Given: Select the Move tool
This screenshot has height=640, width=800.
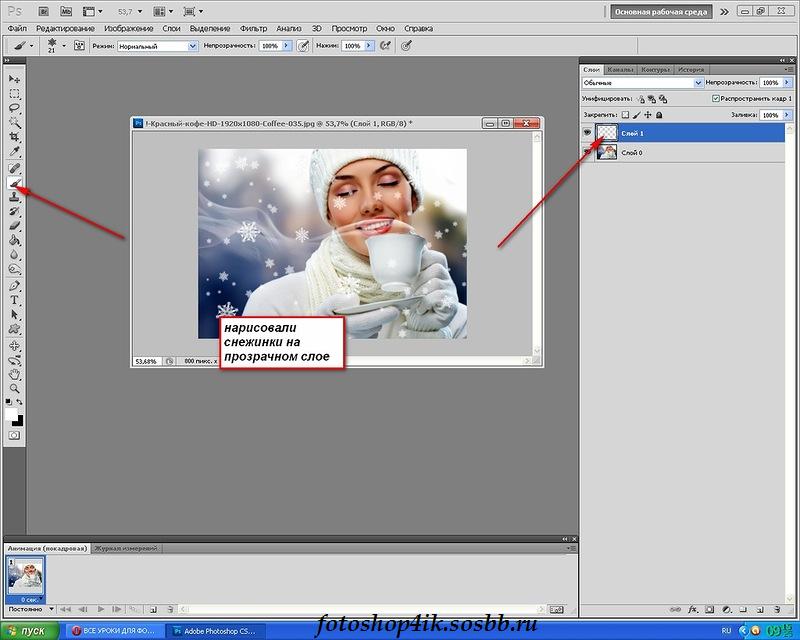Looking at the screenshot, I should pos(15,78).
